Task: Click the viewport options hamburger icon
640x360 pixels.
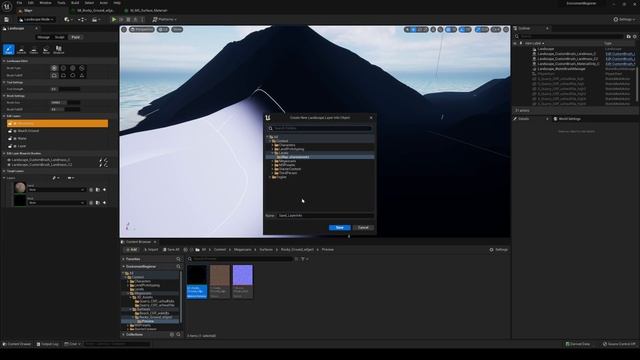Action: pyautogui.click(x=124, y=29)
